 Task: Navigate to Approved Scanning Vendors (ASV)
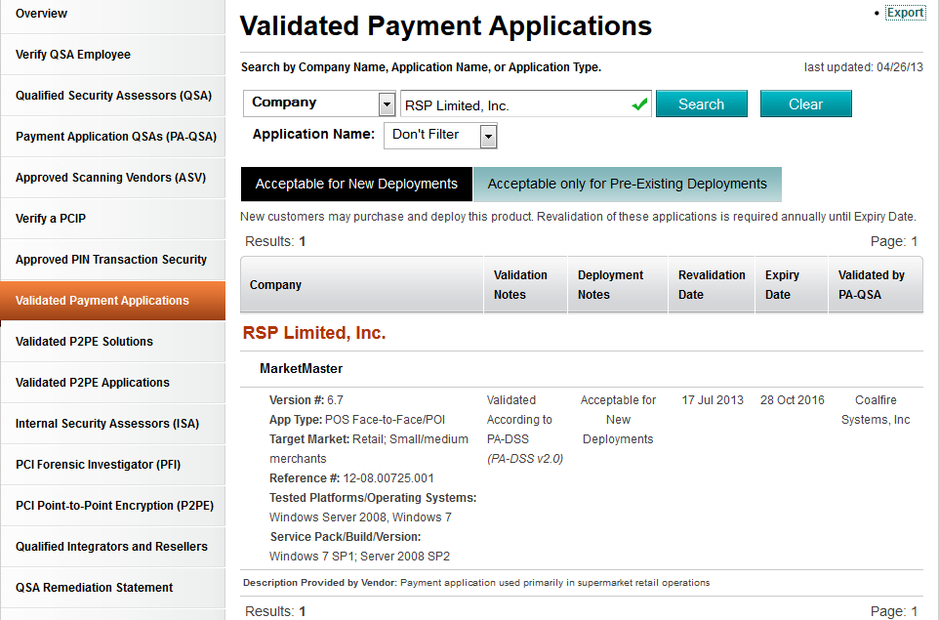coord(110,178)
